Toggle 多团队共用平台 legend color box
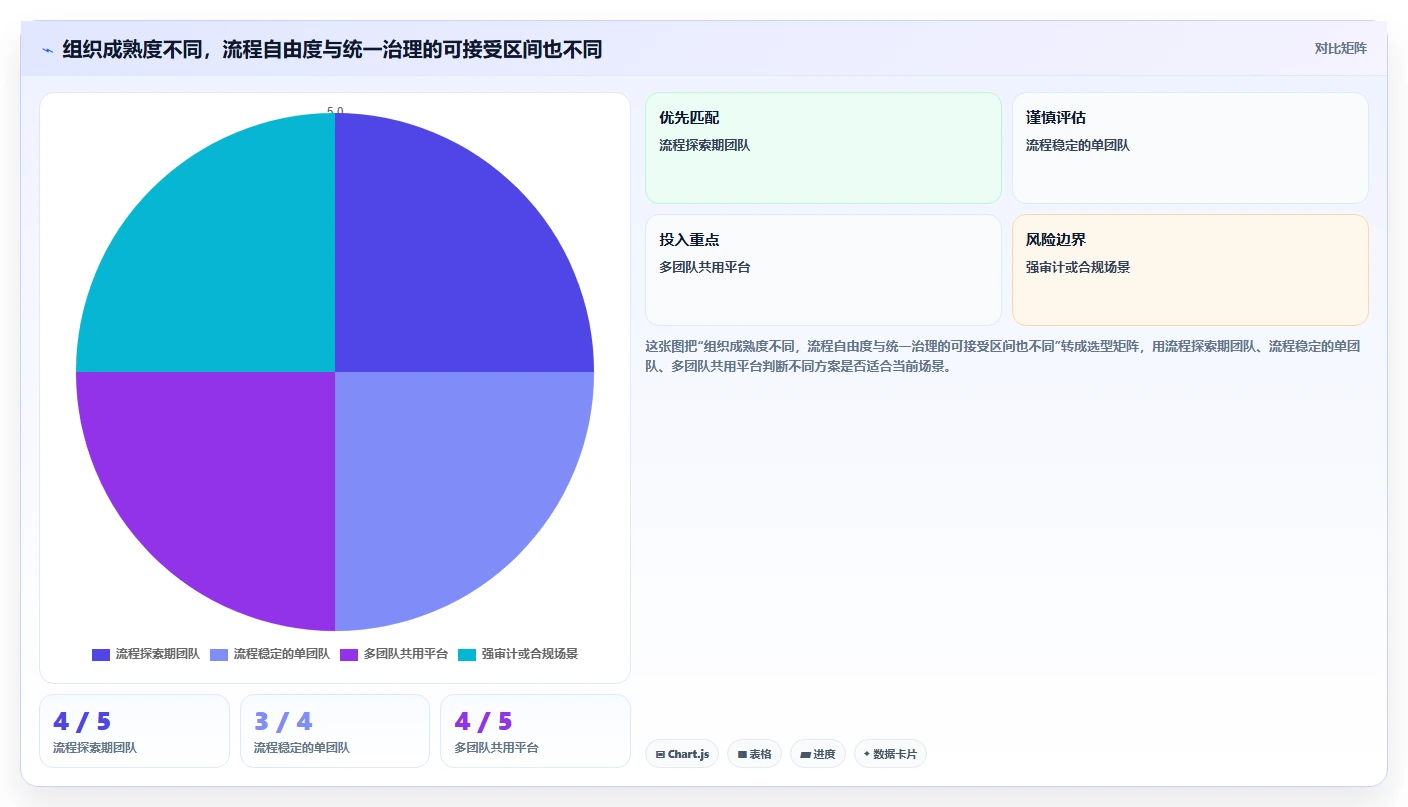 click(349, 654)
